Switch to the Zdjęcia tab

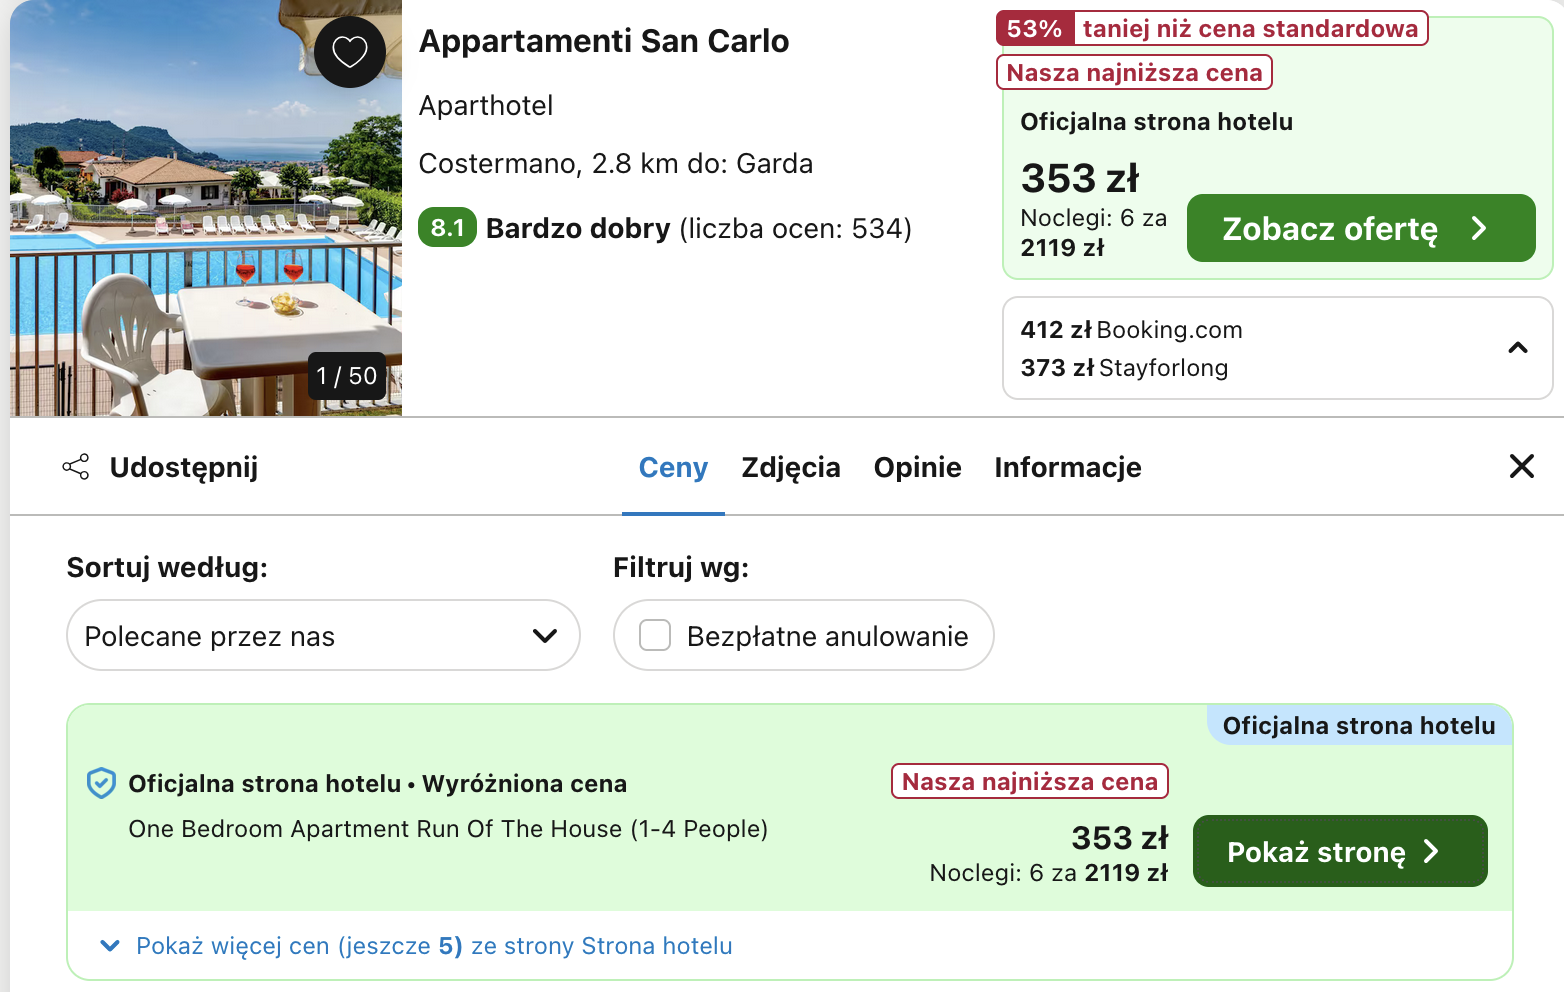(790, 467)
